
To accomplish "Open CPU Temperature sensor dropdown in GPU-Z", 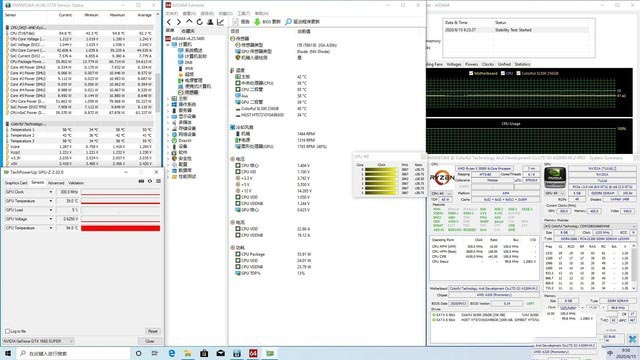I will tap(51, 228).
